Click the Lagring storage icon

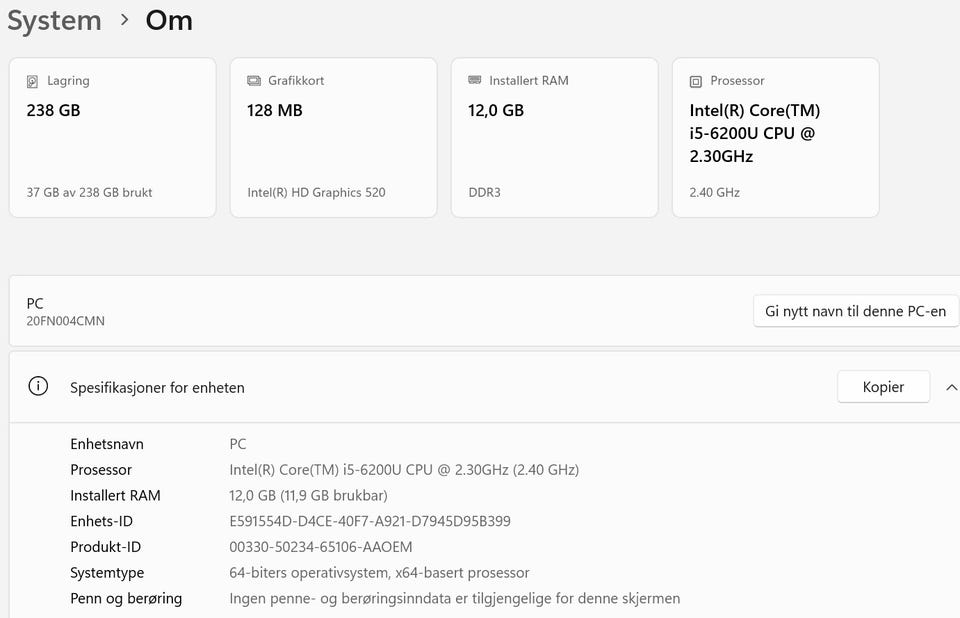coord(33,81)
